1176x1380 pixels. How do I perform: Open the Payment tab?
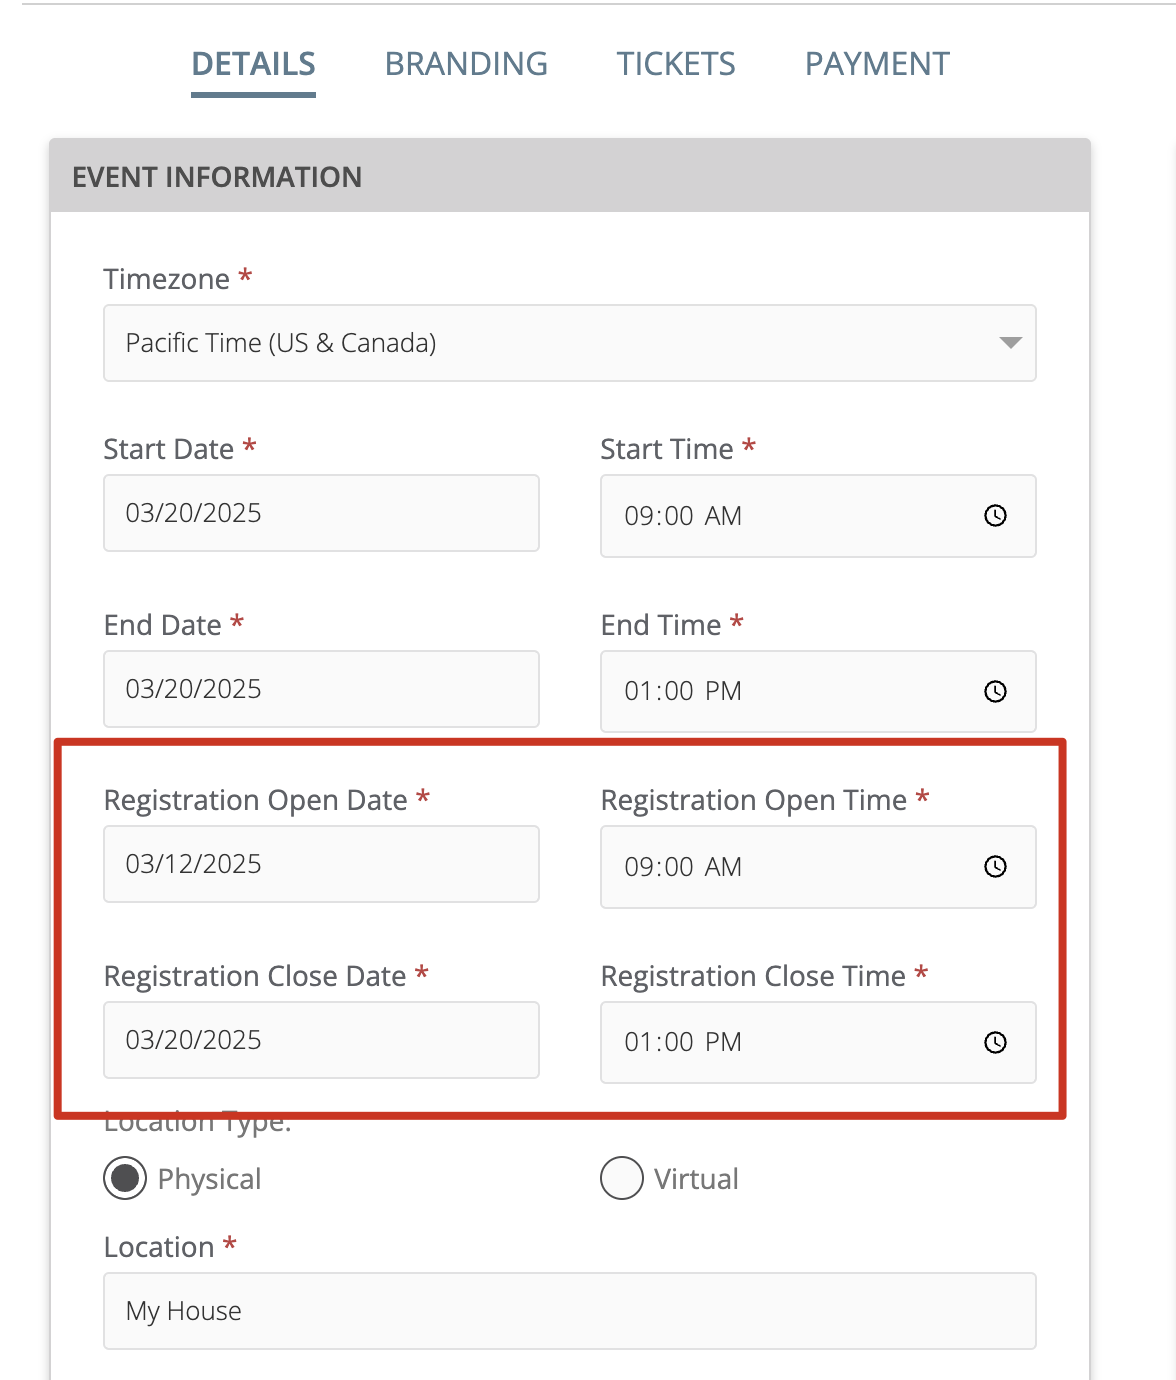[877, 64]
